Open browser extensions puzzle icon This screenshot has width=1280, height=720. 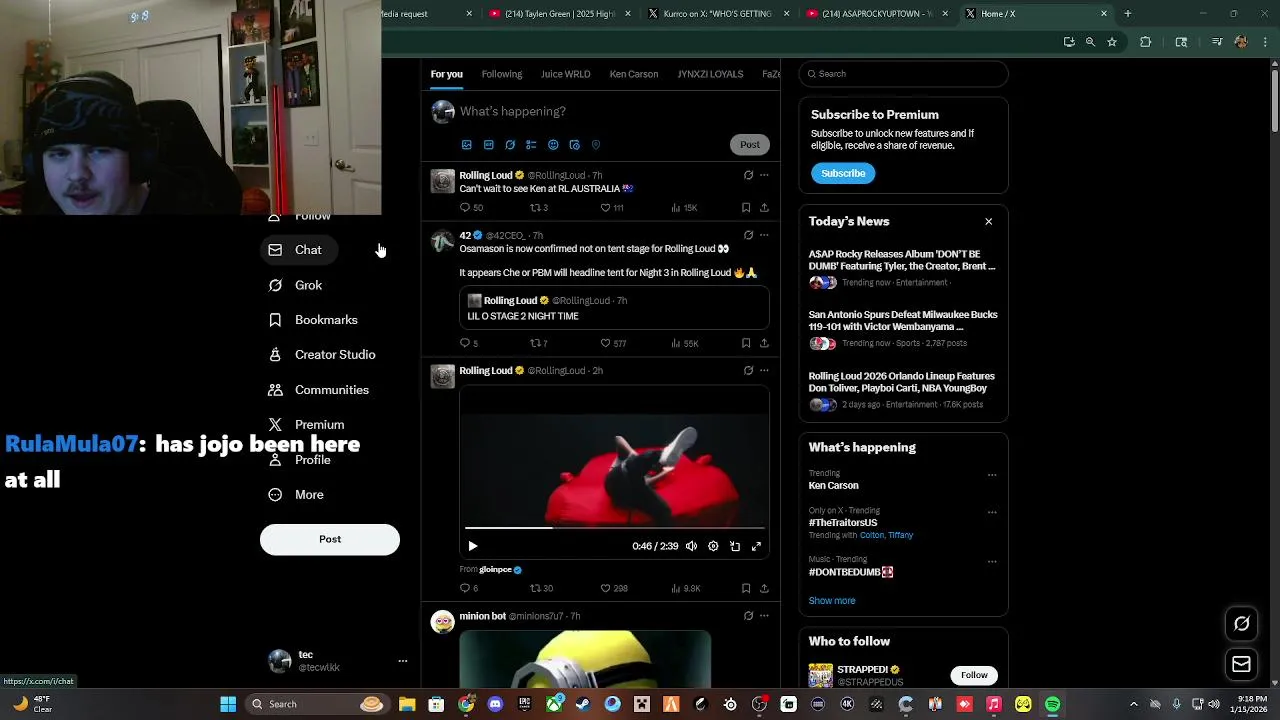1146,42
